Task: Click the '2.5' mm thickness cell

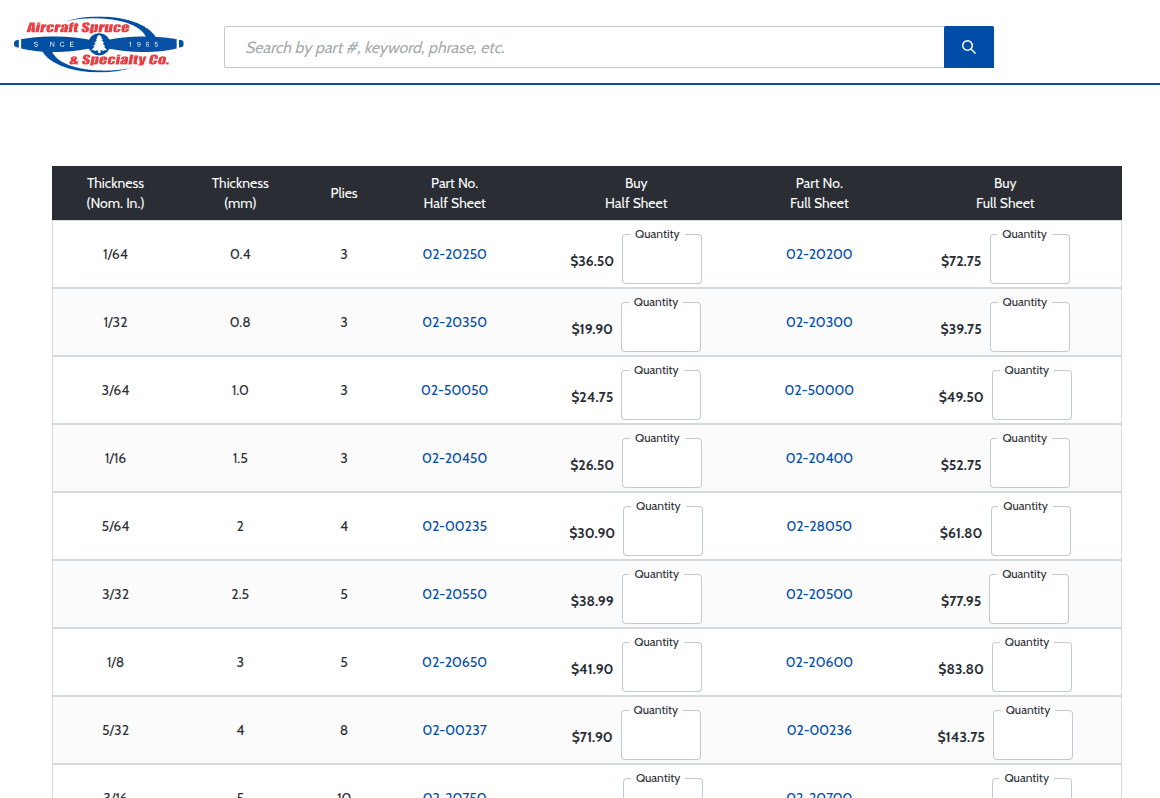Action: 240,595
